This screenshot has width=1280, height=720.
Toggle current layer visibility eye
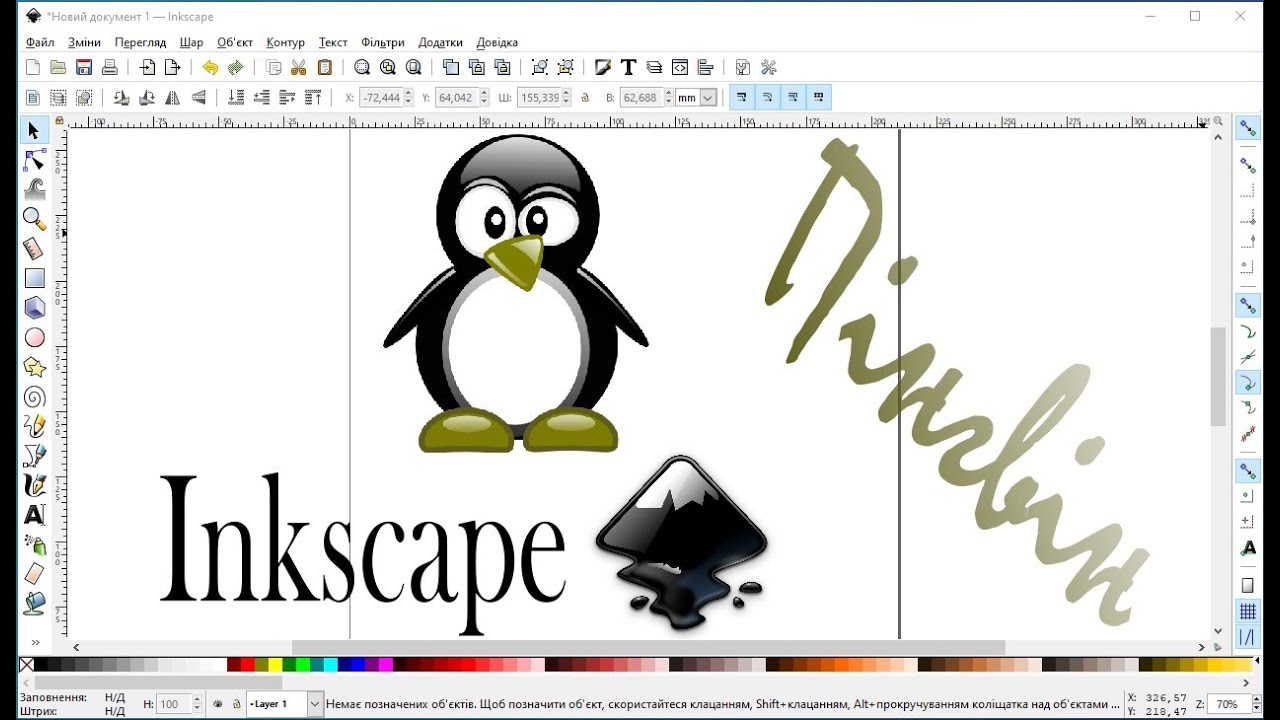point(218,704)
